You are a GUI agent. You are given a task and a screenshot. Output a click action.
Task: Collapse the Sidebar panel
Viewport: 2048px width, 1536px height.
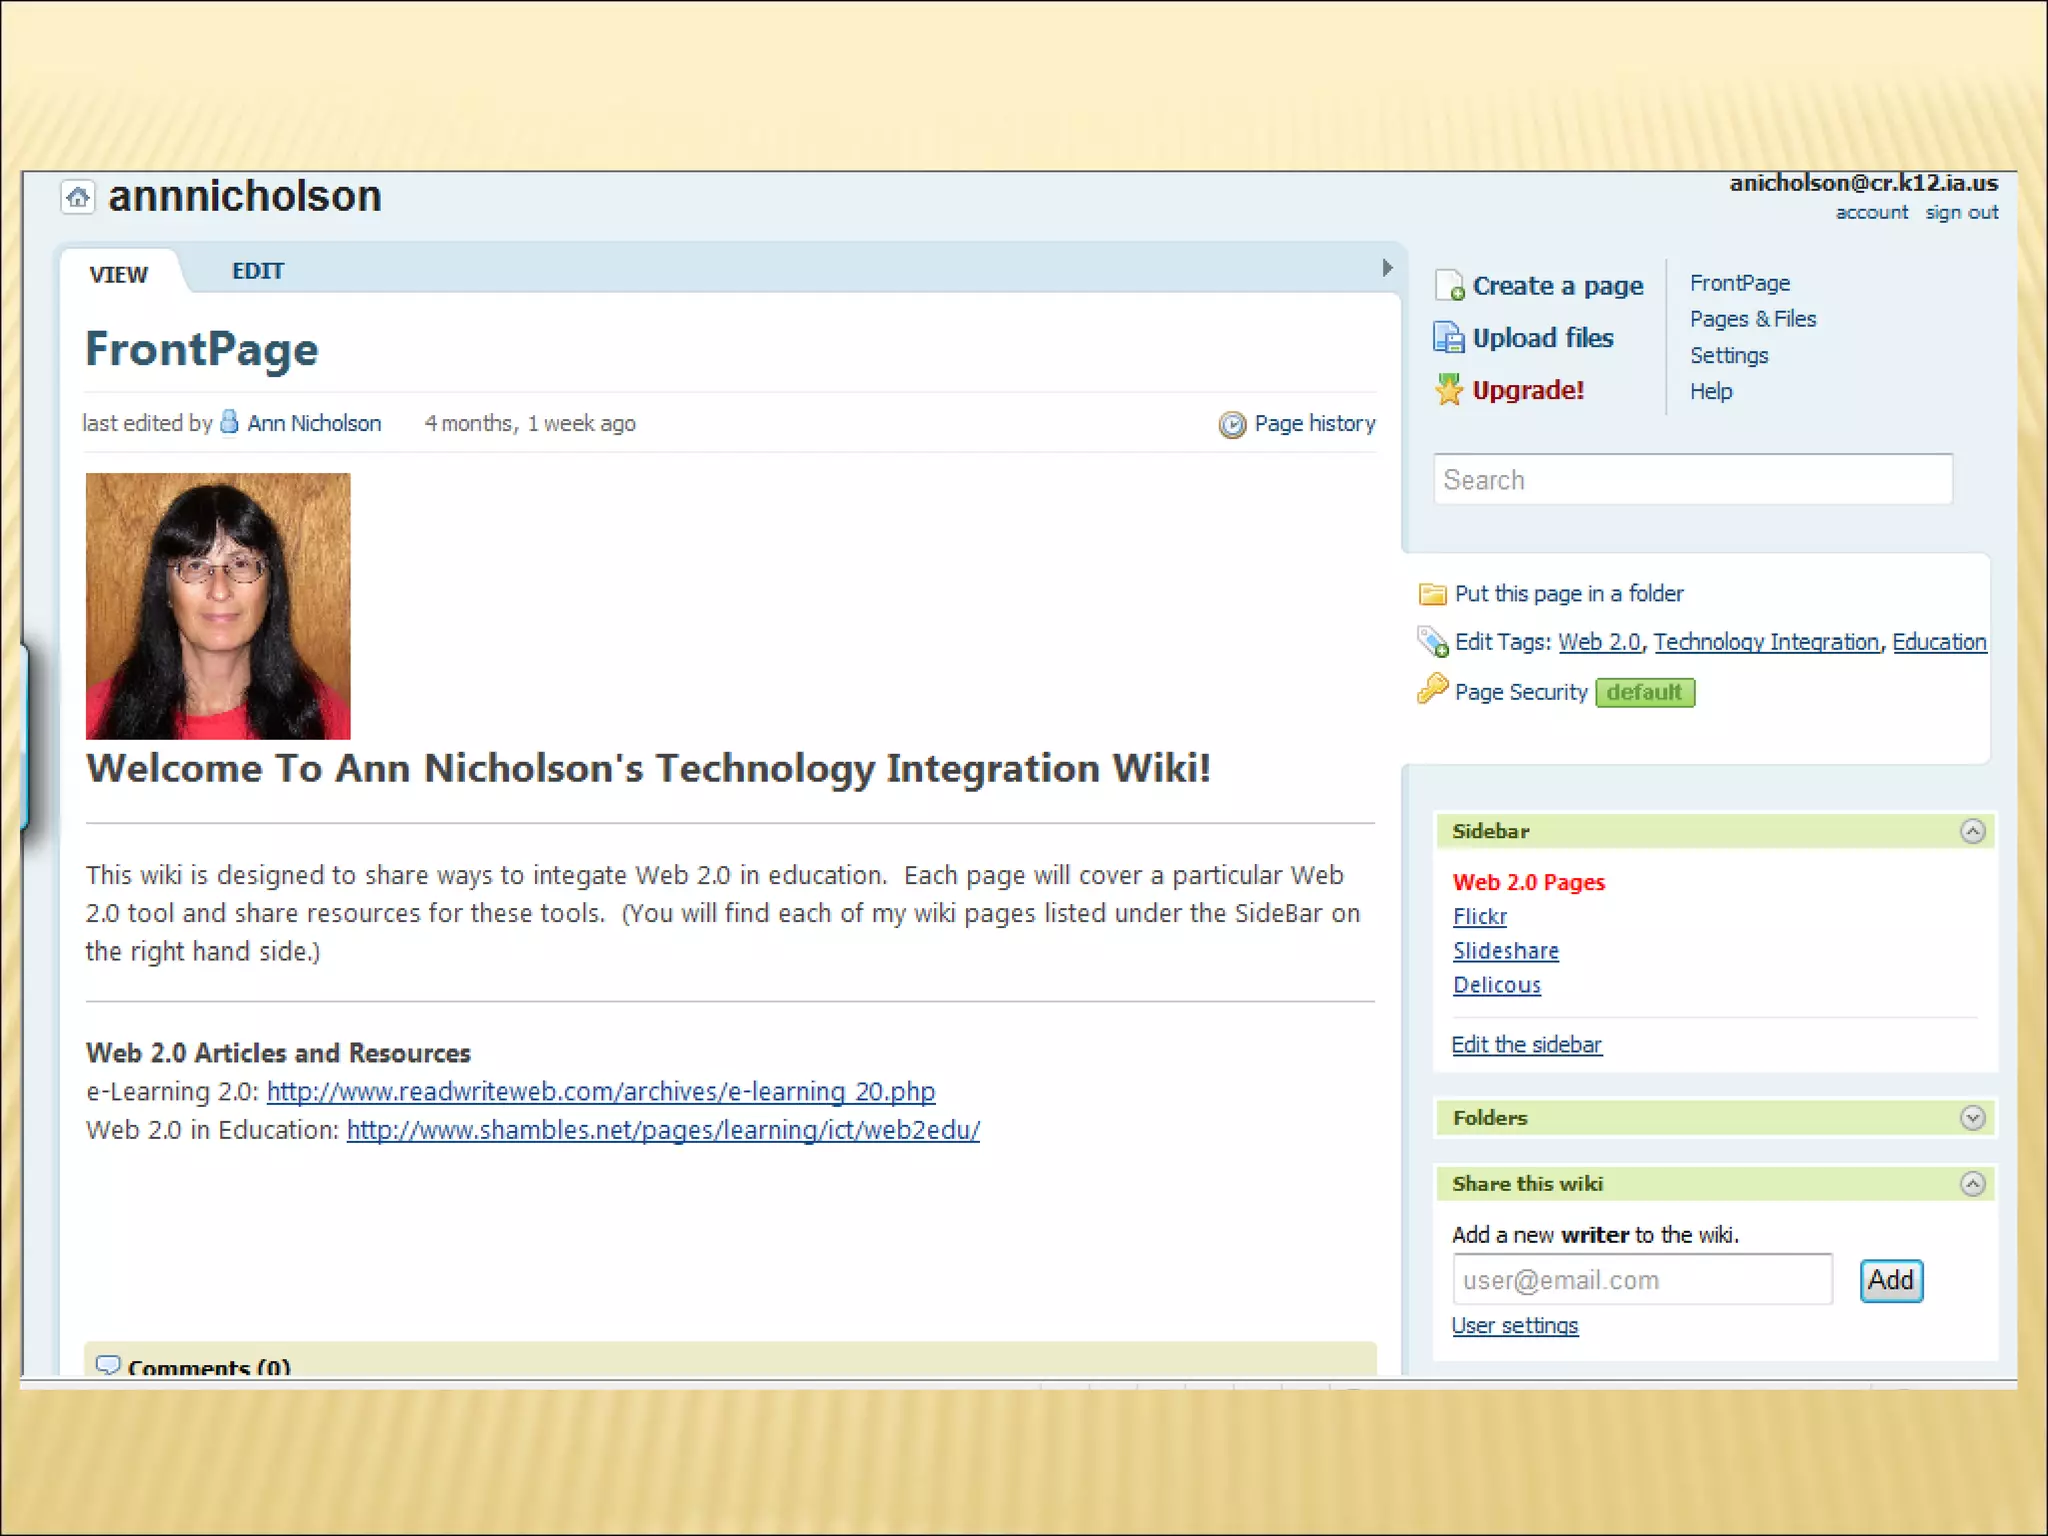(x=1972, y=832)
